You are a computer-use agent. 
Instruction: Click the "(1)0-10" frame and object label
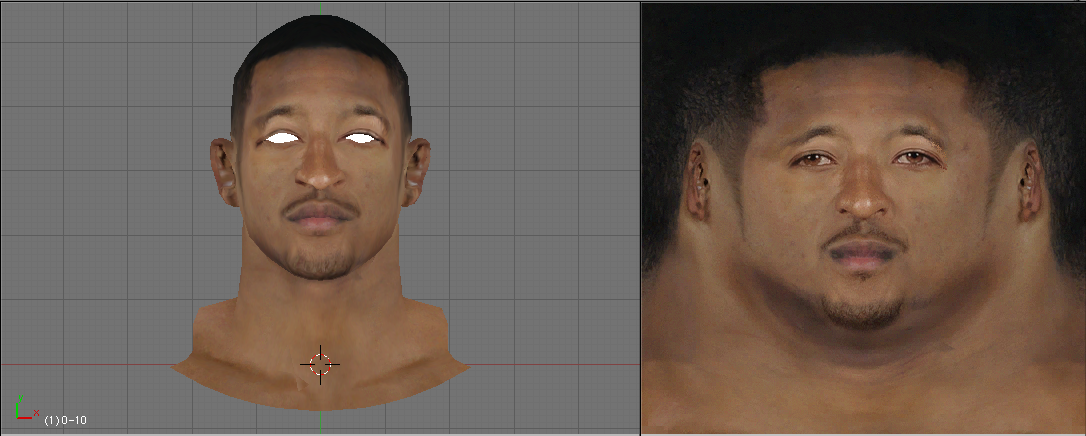tap(65, 420)
